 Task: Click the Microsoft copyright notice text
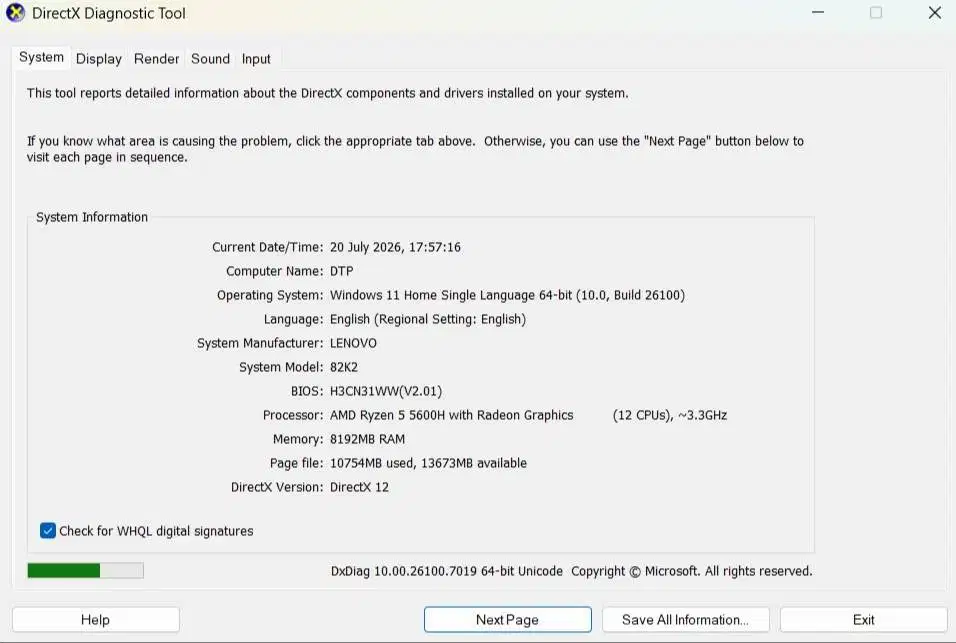coord(691,571)
